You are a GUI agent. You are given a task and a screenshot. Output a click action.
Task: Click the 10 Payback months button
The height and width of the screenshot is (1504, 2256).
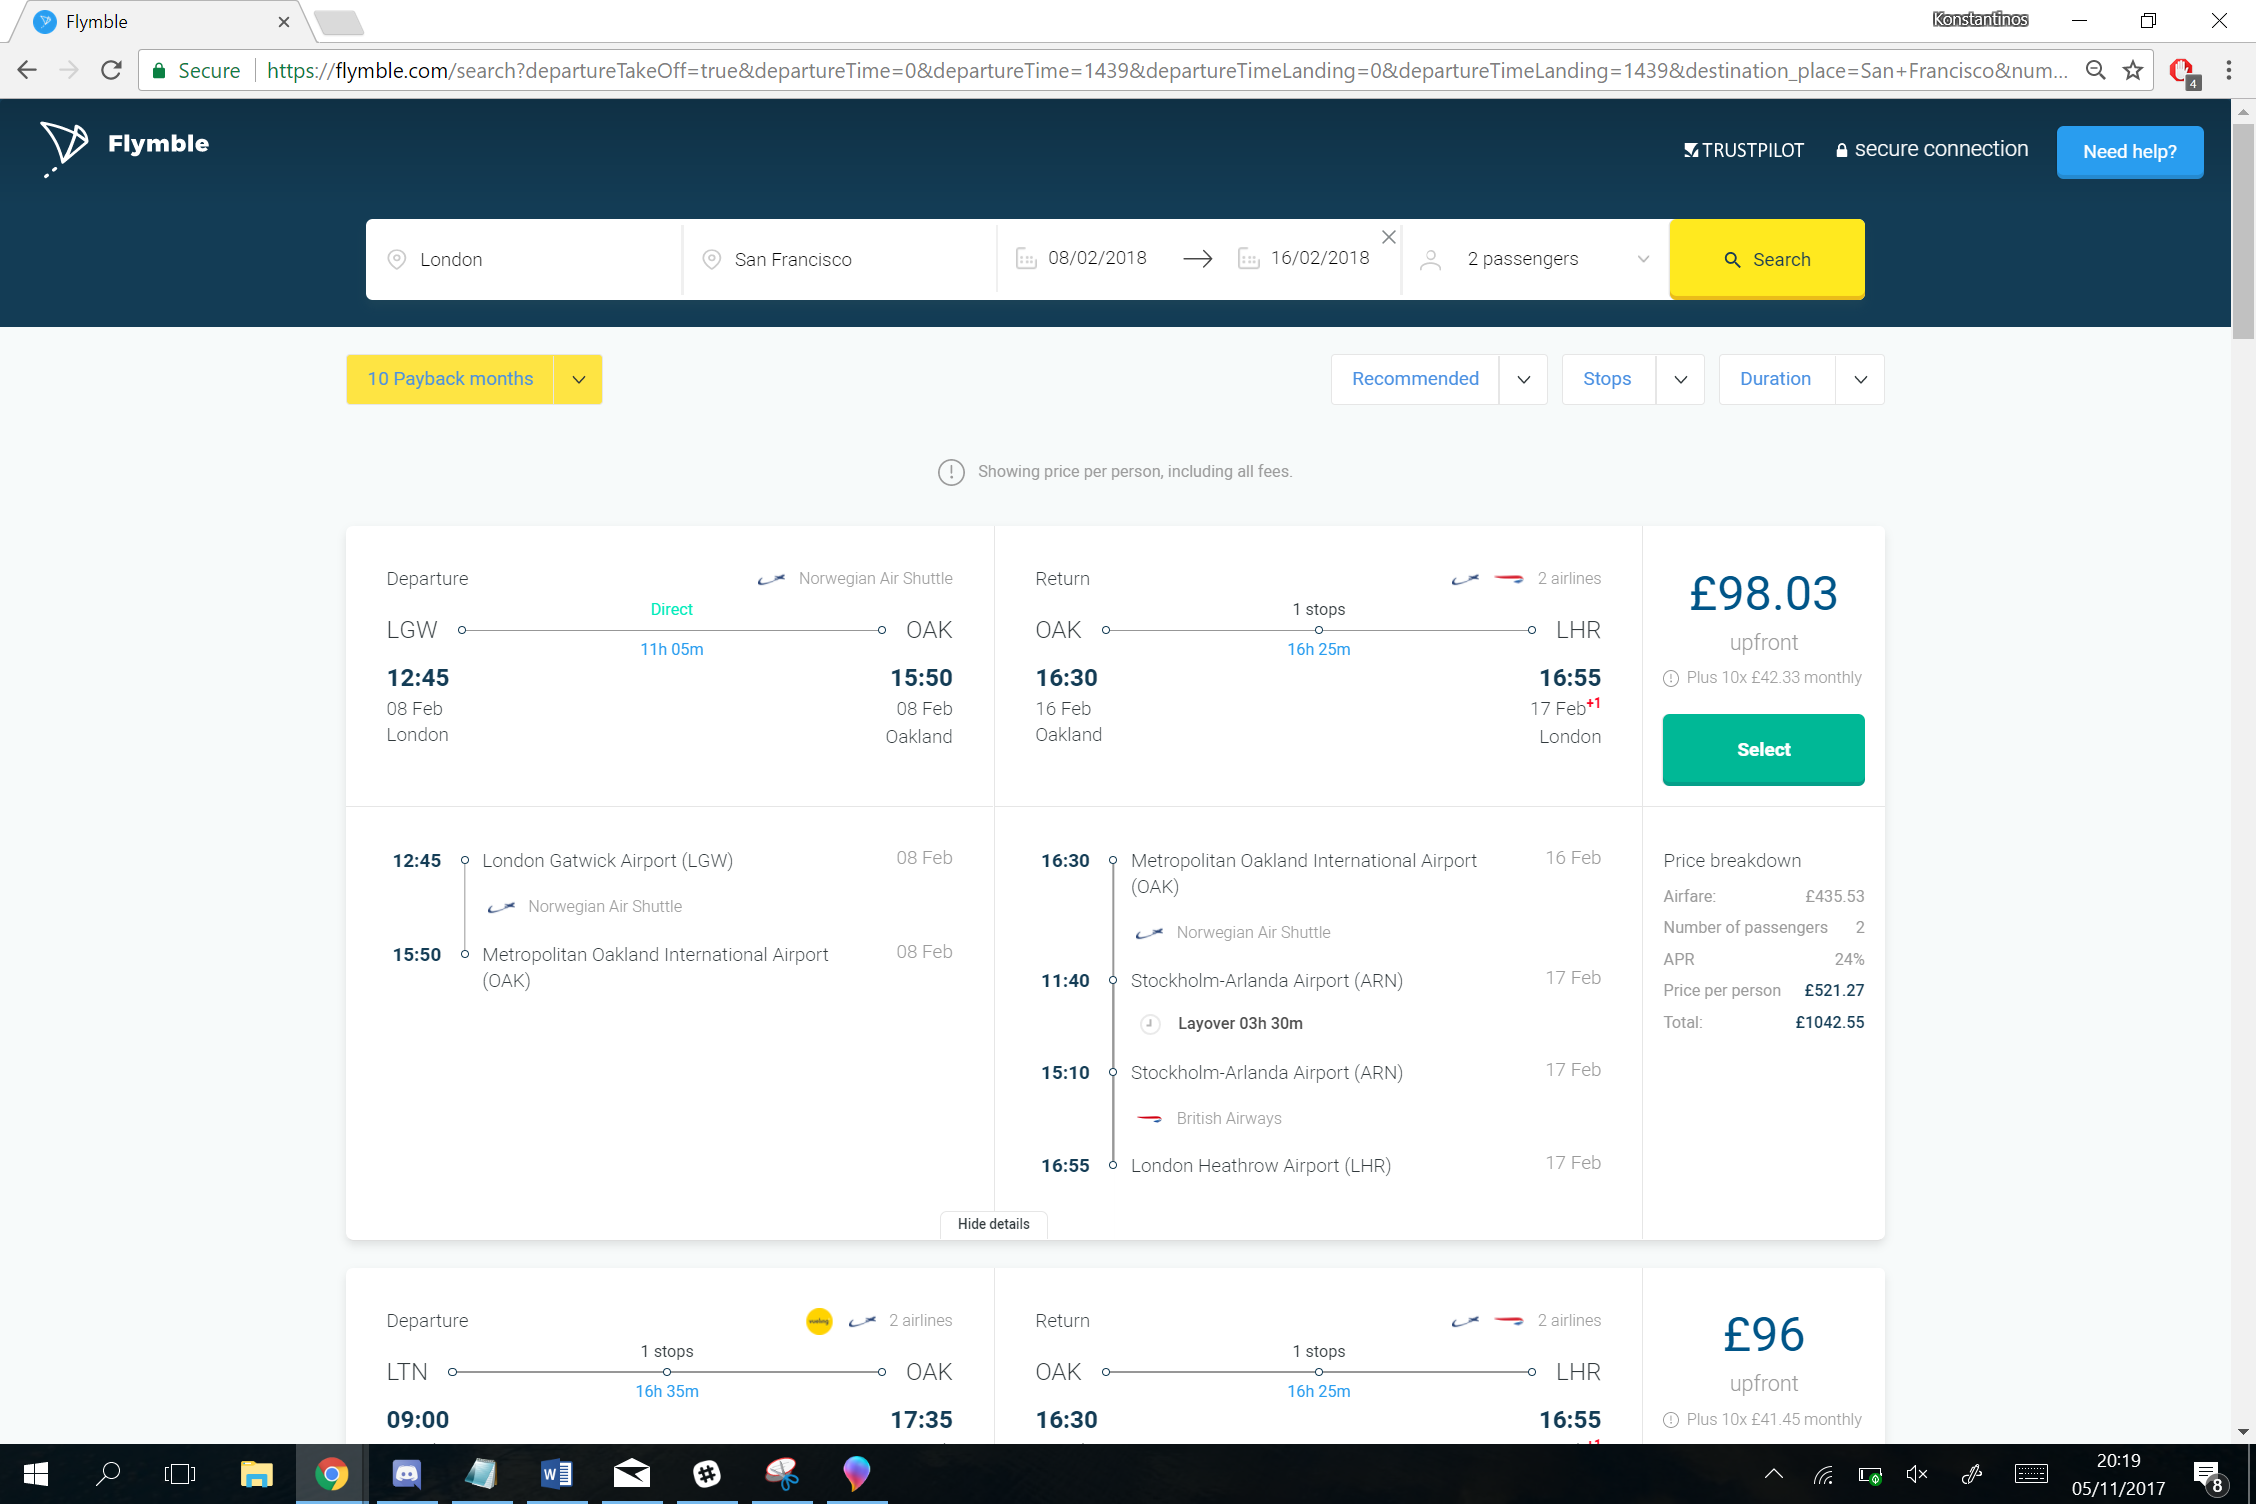450,379
